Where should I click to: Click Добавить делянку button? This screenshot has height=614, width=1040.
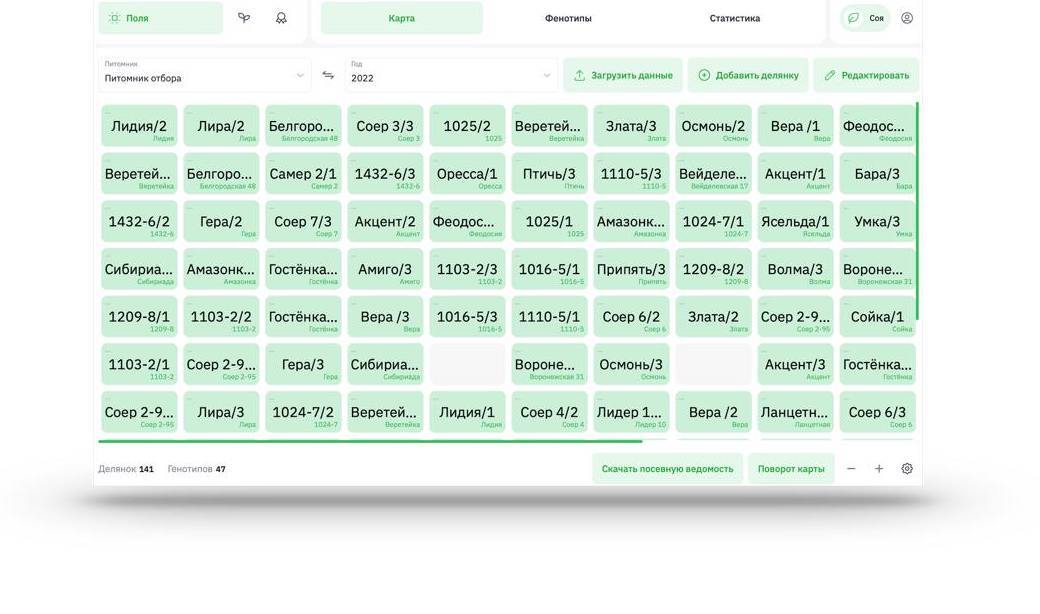[x=748, y=75]
